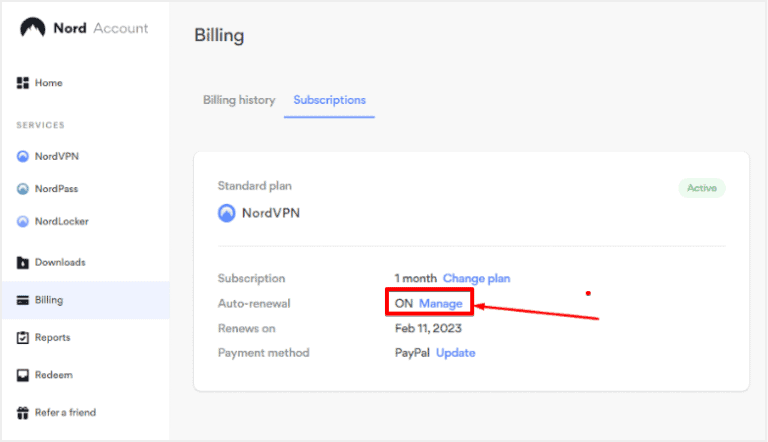Select the Subscriptions tab

pyautogui.click(x=329, y=100)
